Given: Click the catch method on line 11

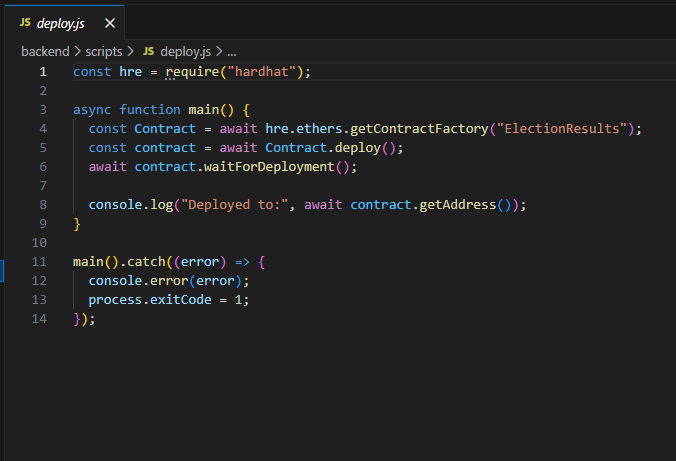Looking at the screenshot, I should [x=146, y=262].
